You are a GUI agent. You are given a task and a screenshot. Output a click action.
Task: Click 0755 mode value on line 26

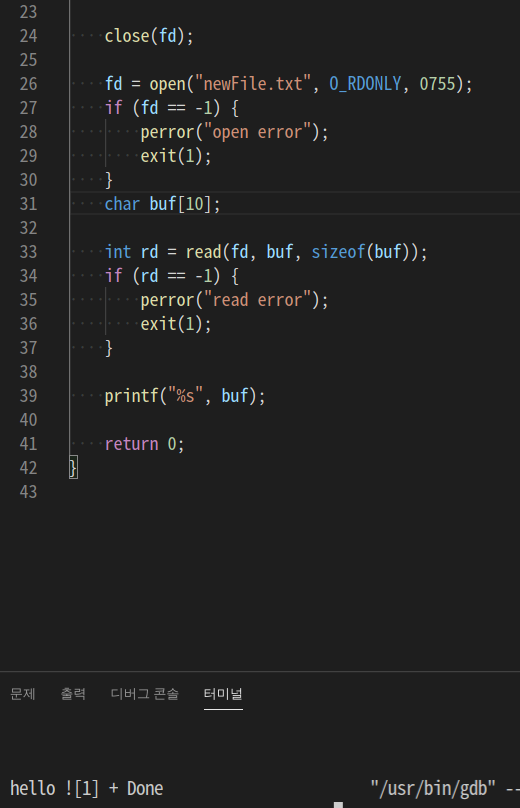(x=437, y=84)
